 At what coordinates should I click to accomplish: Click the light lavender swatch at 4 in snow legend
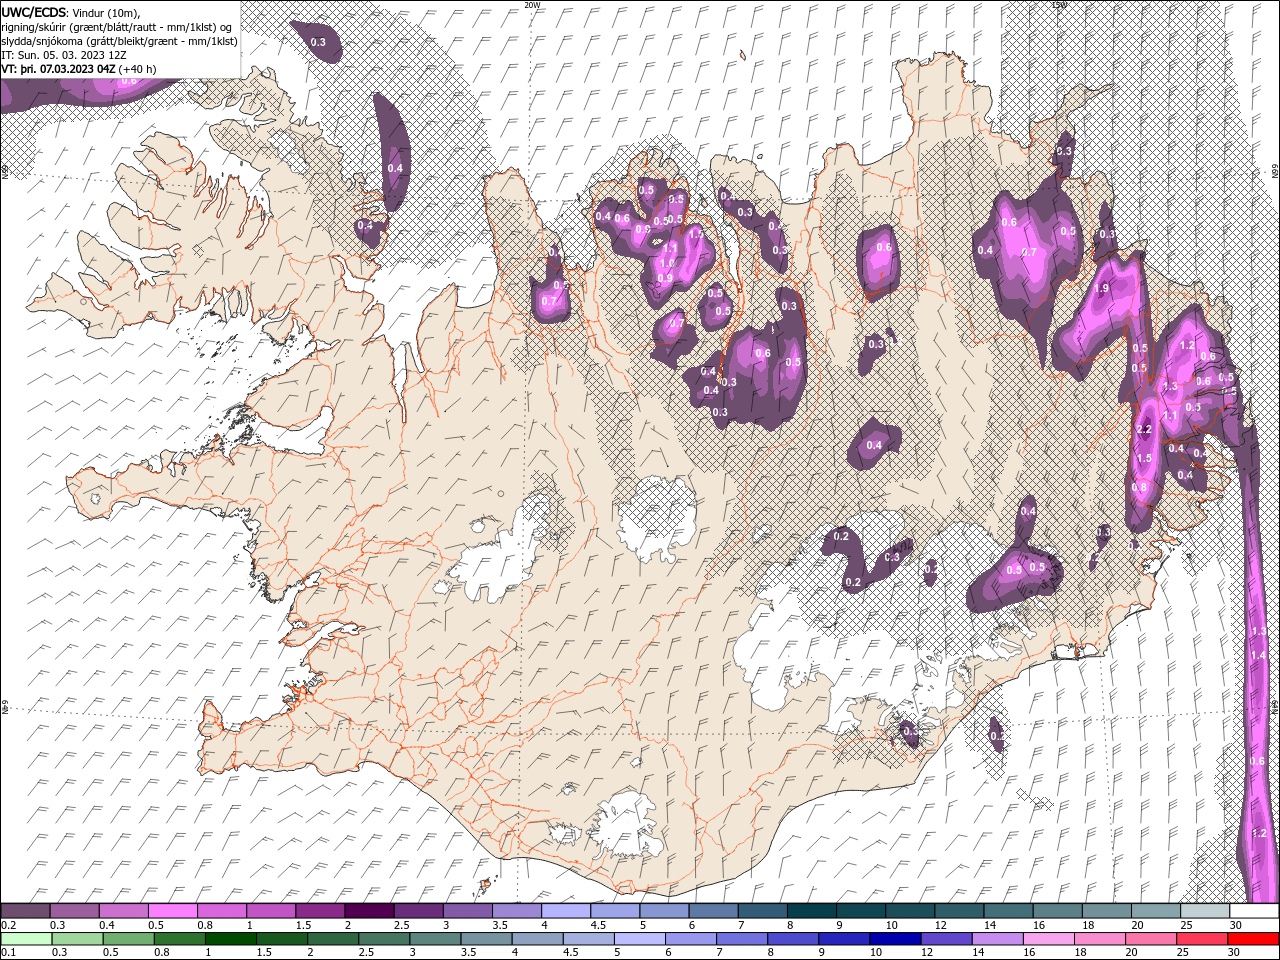click(565, 911)
